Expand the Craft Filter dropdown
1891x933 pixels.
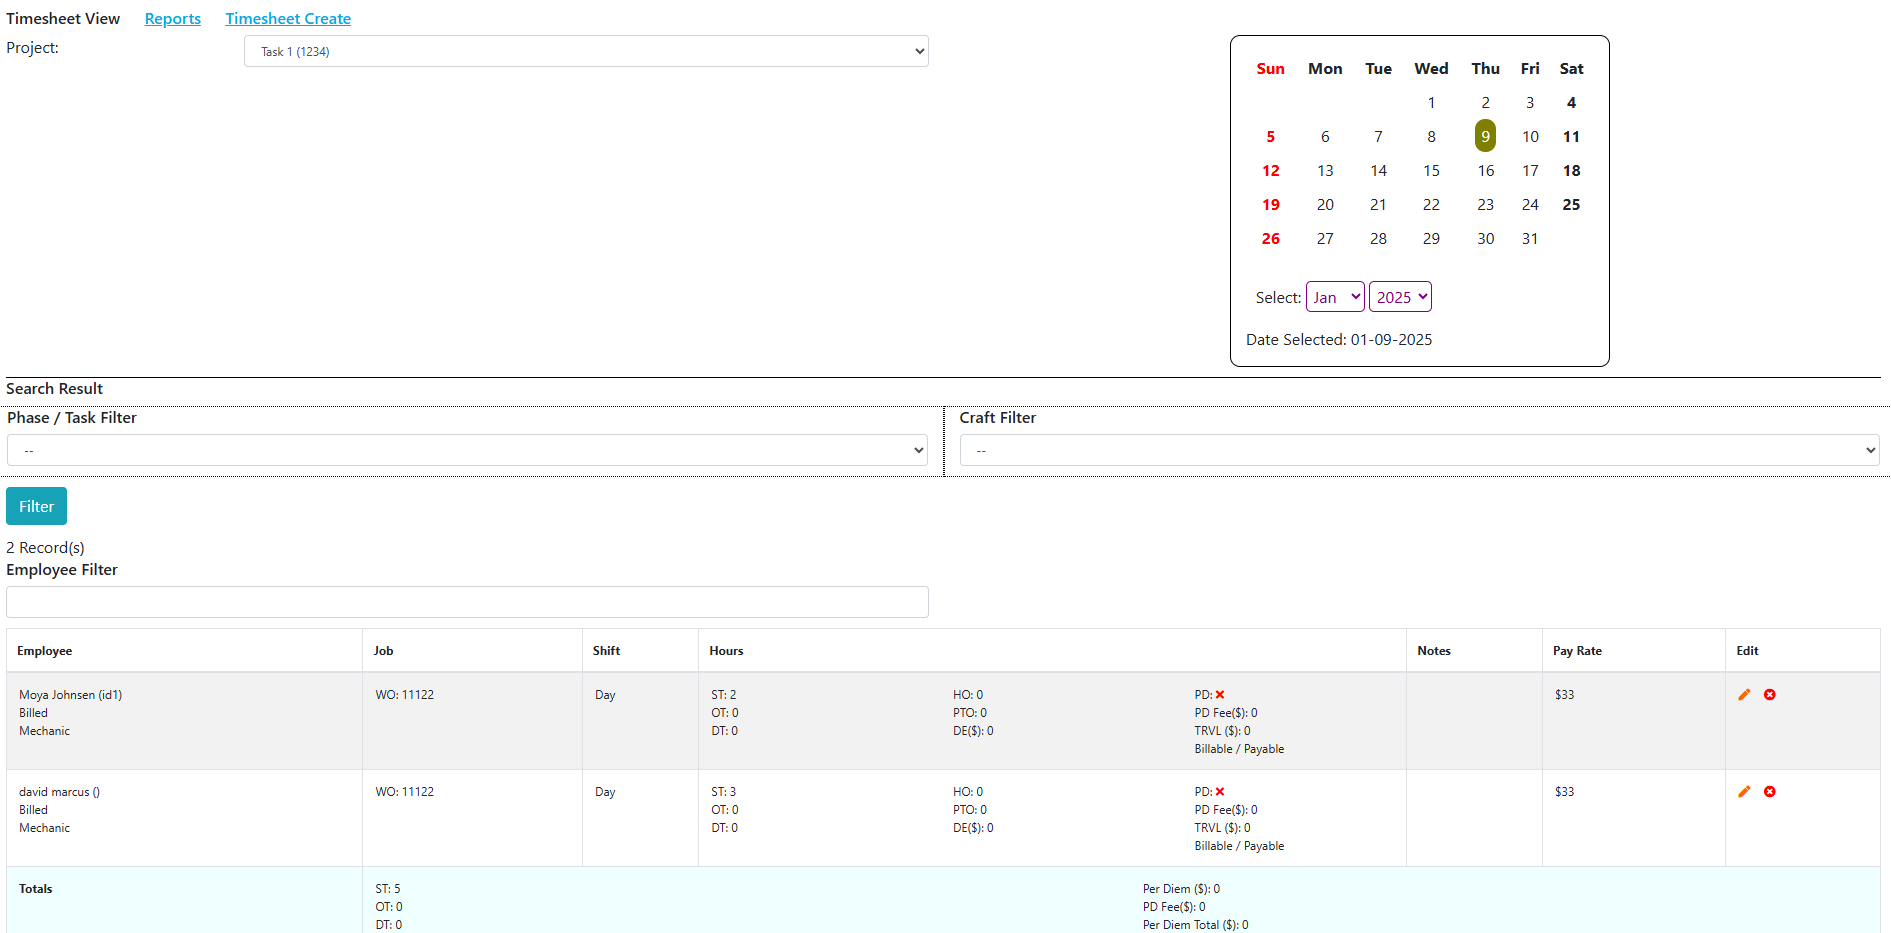[1419, 450]
